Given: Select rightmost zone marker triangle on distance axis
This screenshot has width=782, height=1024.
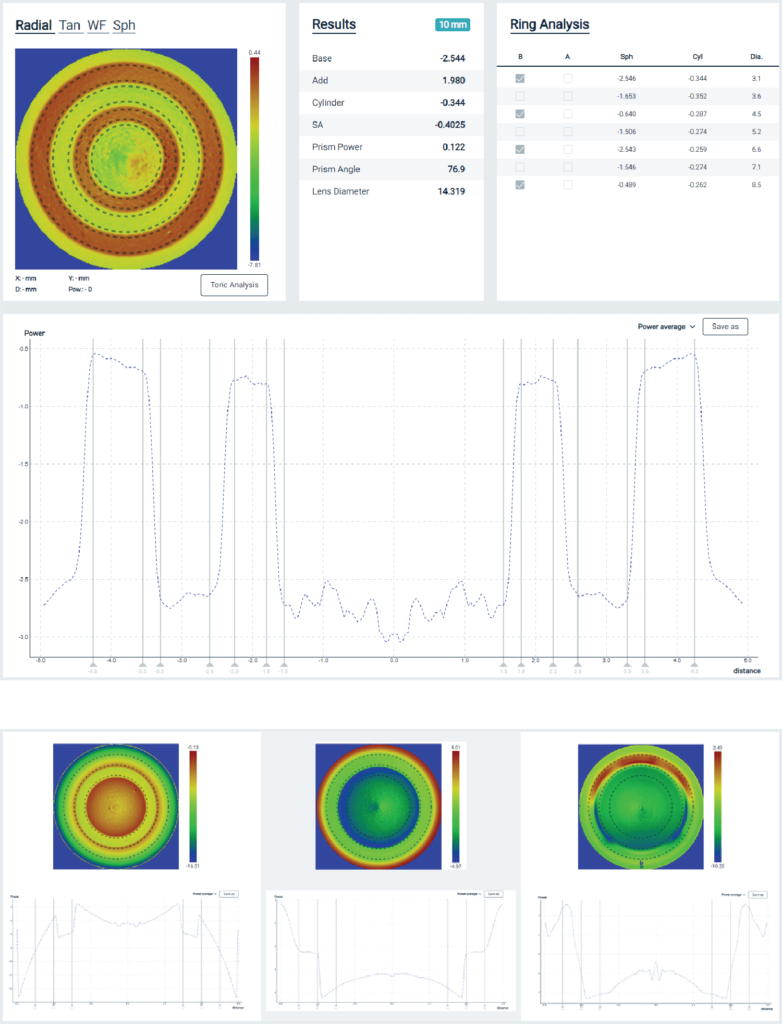Looking at the screenshot, I should point(694,663).
